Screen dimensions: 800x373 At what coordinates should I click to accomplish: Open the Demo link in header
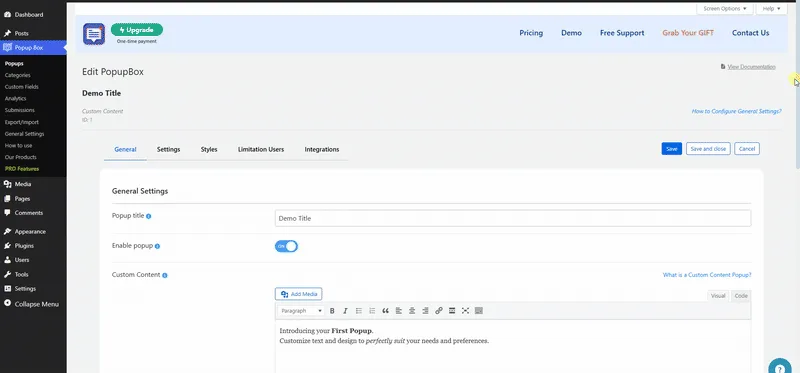571,33
